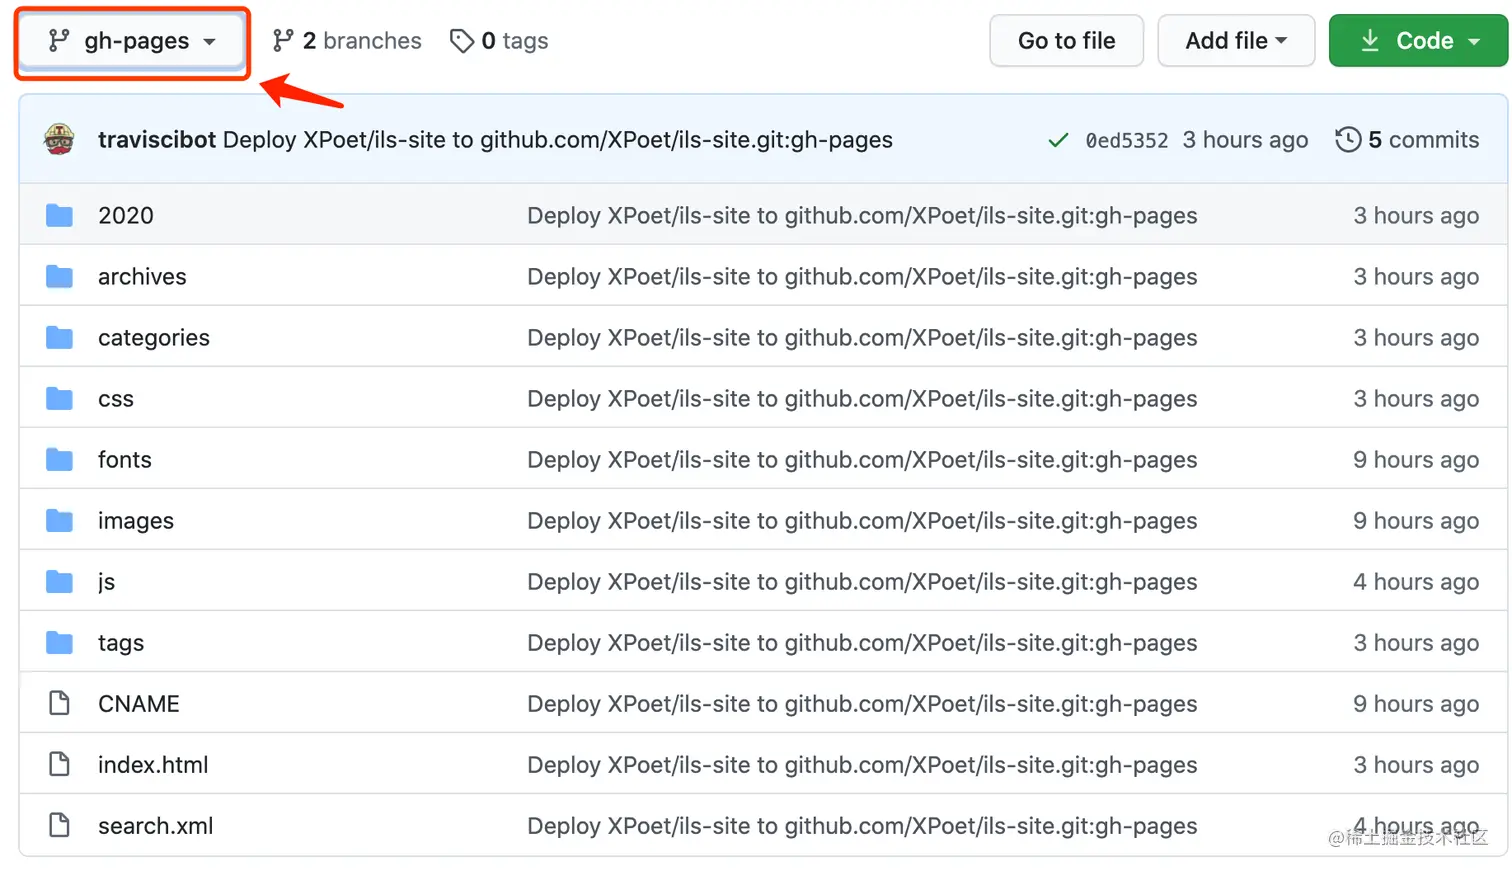
Task: Click the folder icon for 2020
Action: pos(60,215)
